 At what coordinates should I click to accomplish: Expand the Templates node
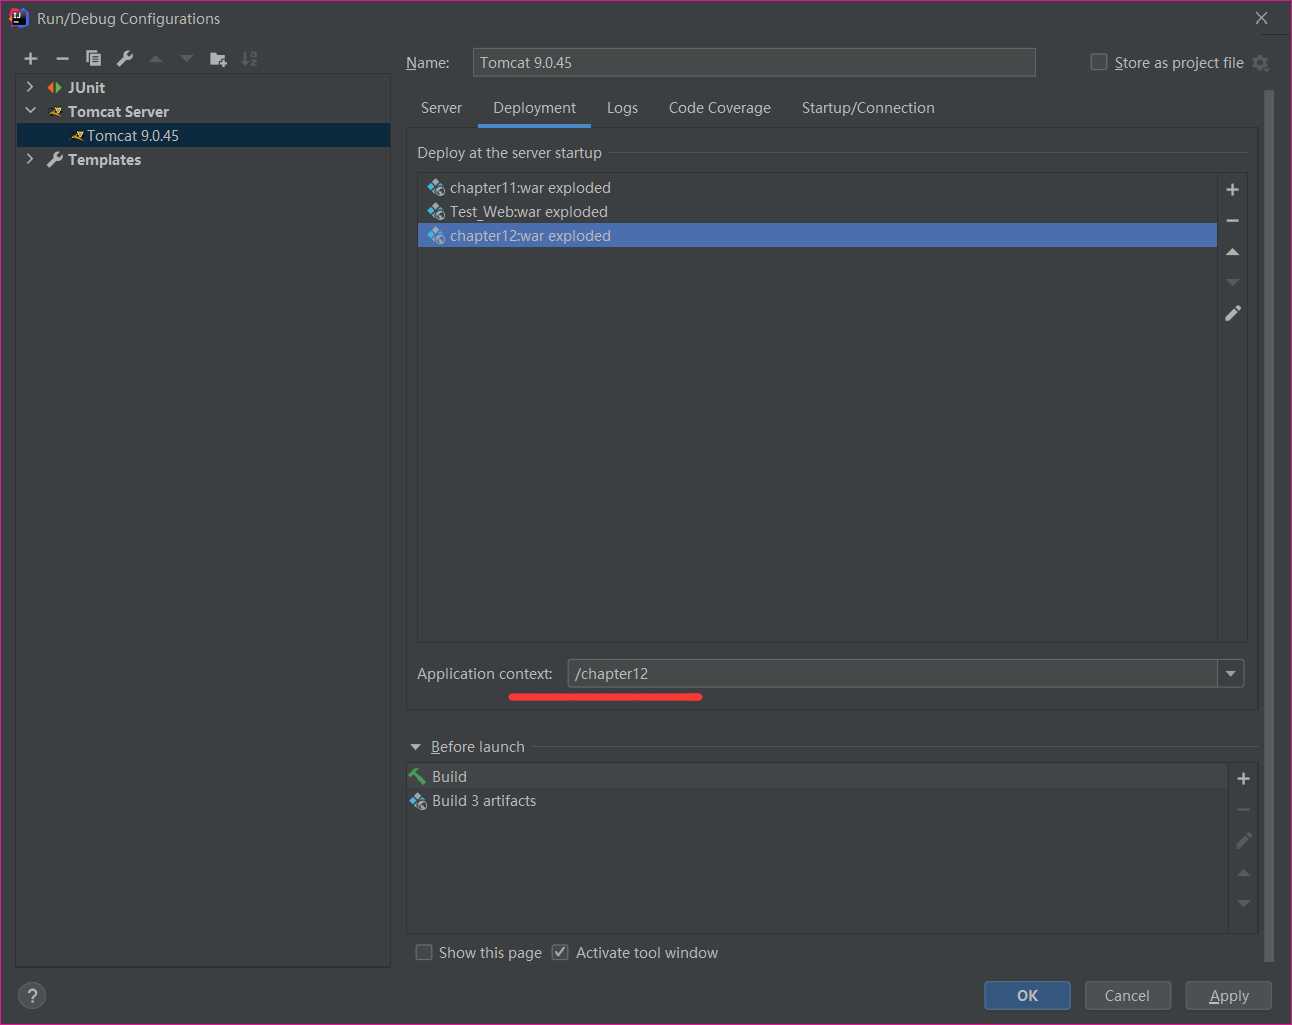point(30,159)
